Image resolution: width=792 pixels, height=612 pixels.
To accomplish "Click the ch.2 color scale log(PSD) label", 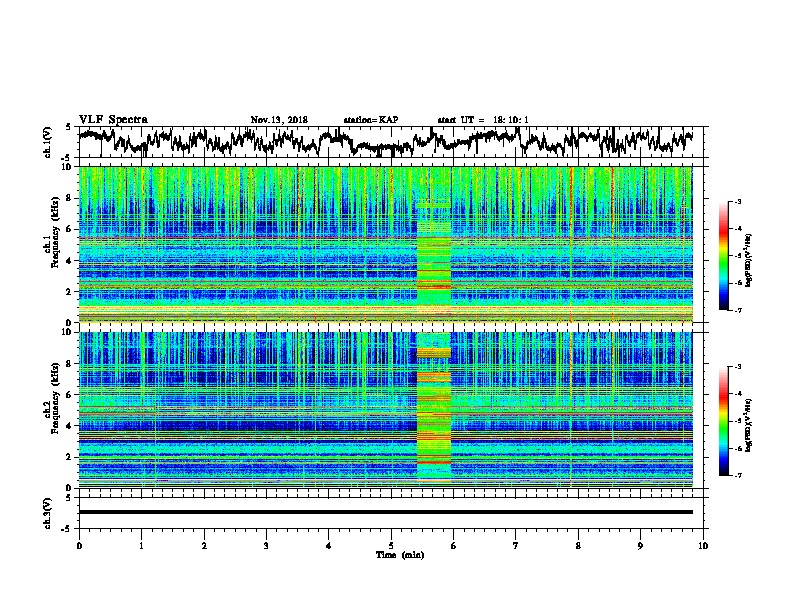I will click(x=749, y=425).
